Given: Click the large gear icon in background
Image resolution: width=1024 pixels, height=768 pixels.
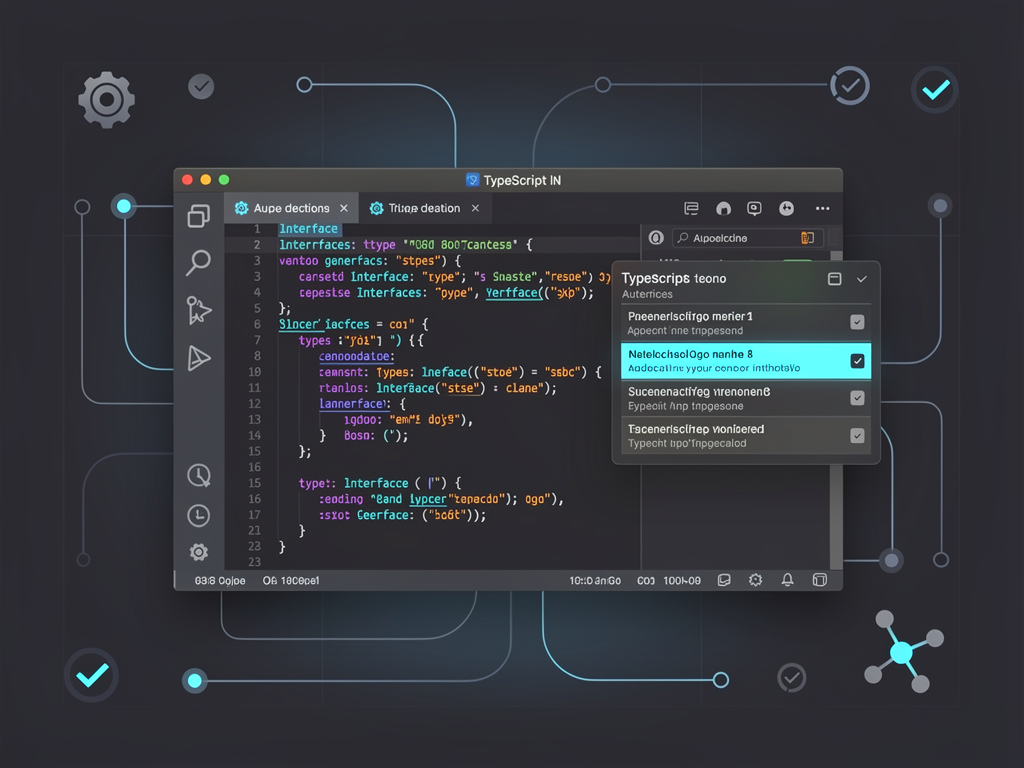Looking at the screenshot, I should (106, 100).
